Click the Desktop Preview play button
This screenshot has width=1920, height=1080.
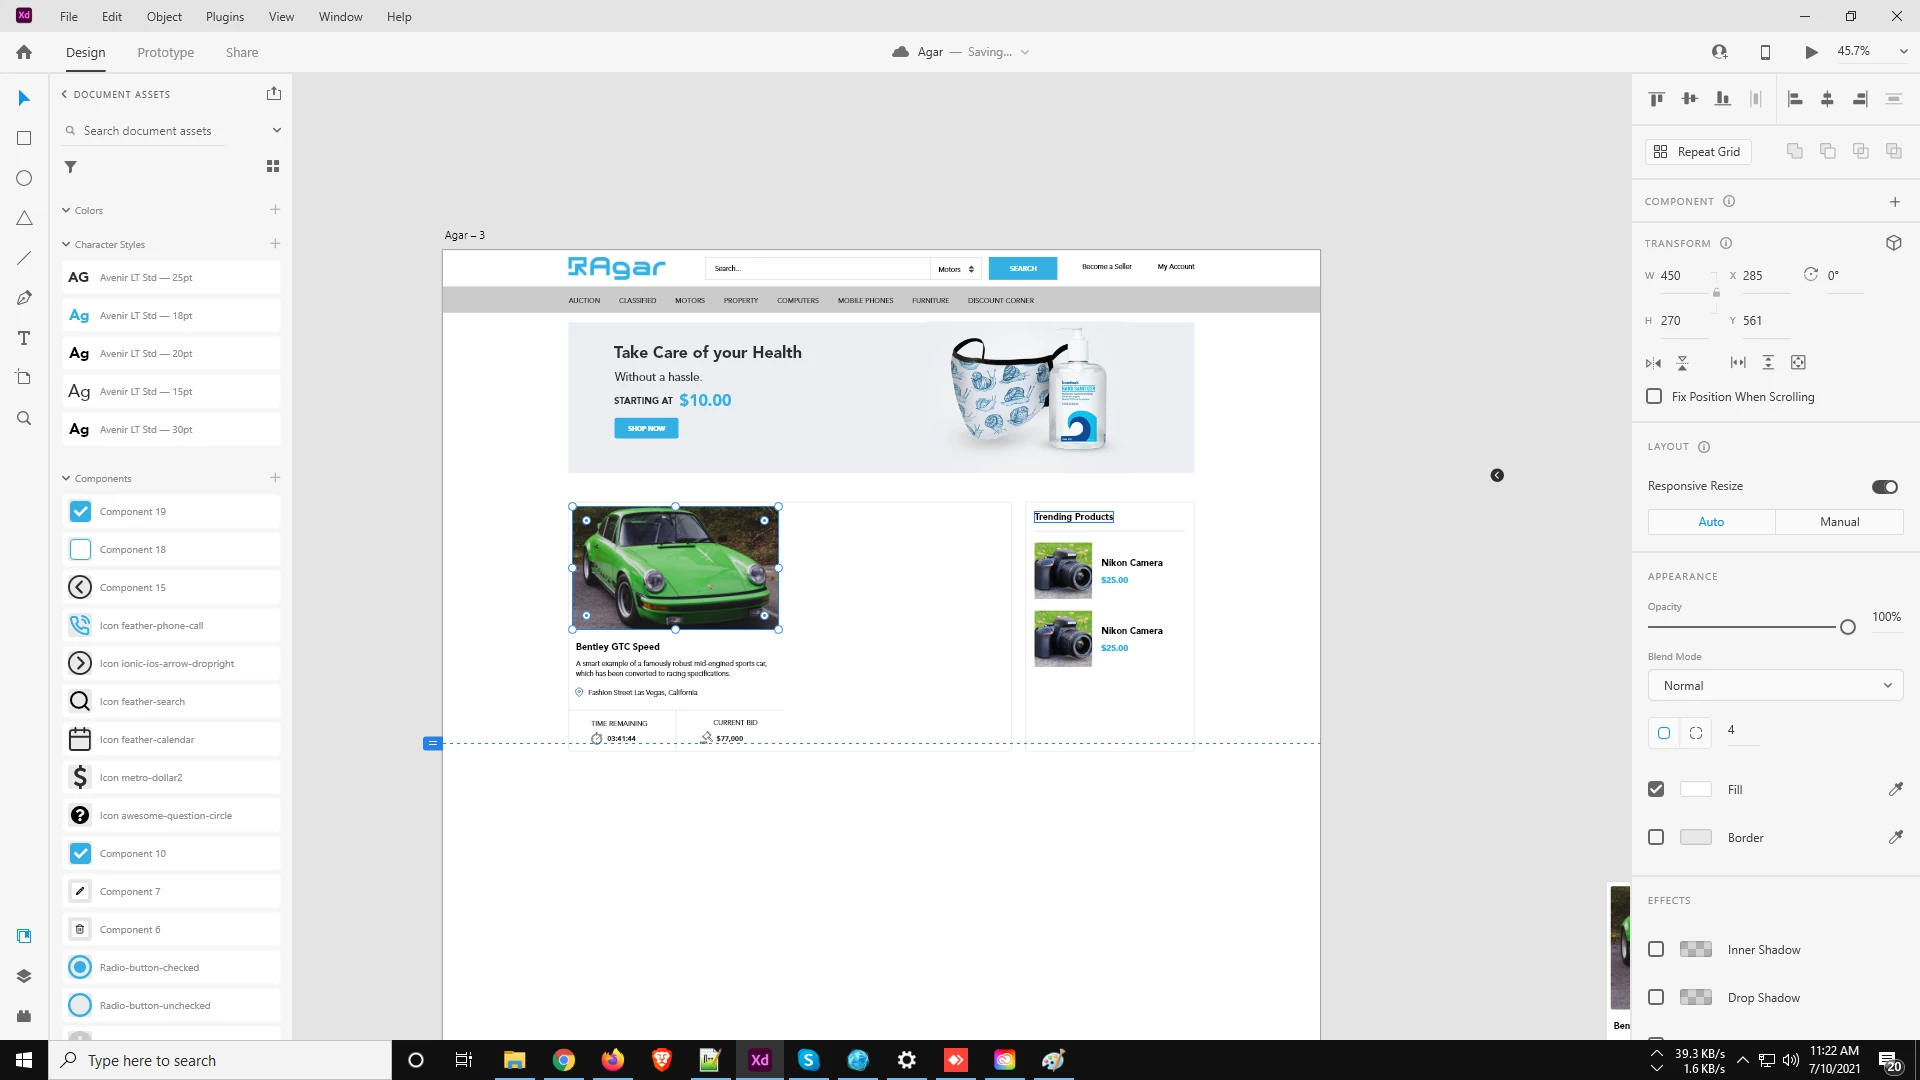click(1811, 52)
